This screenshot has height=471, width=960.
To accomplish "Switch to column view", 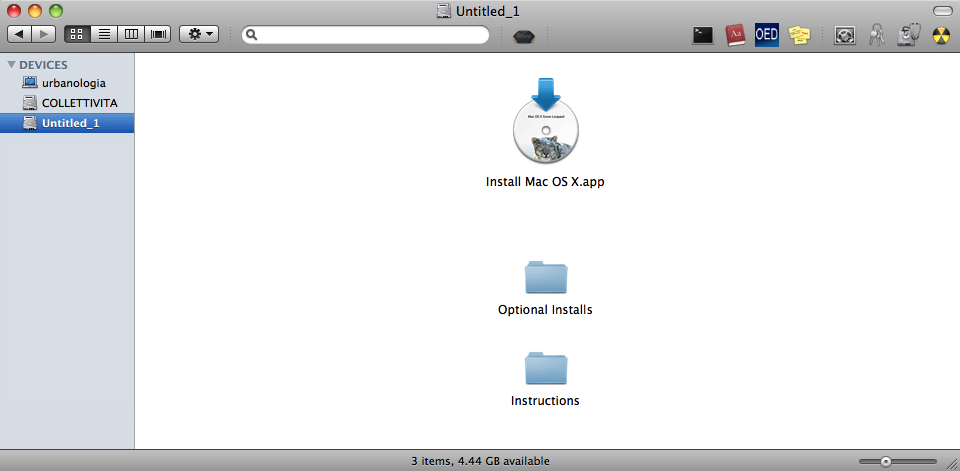I will click(x=131, y=34).
